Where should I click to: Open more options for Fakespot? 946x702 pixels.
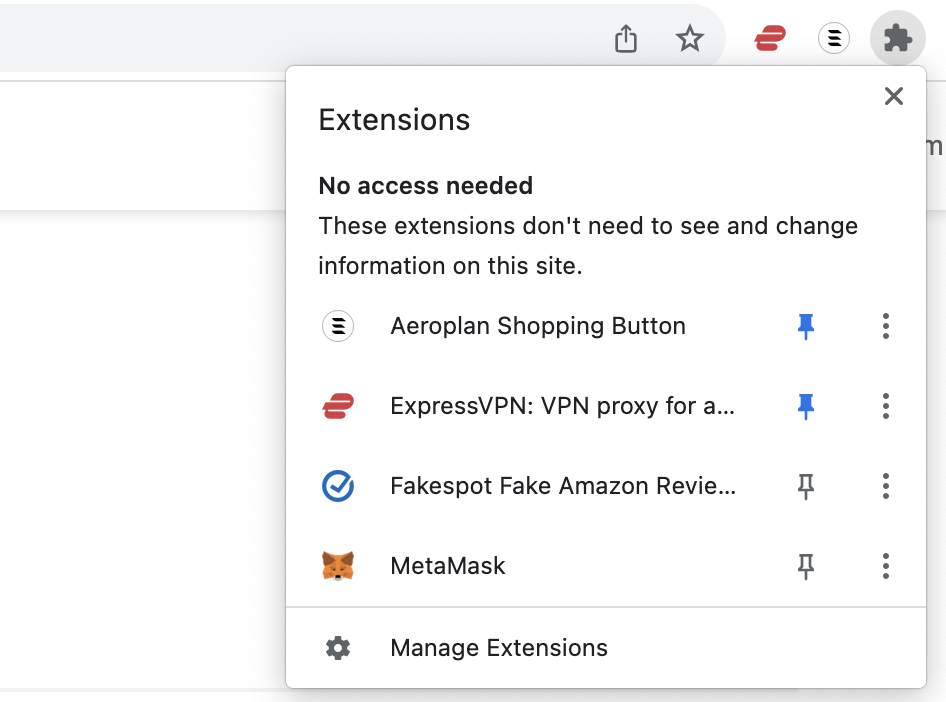[886, 486]
